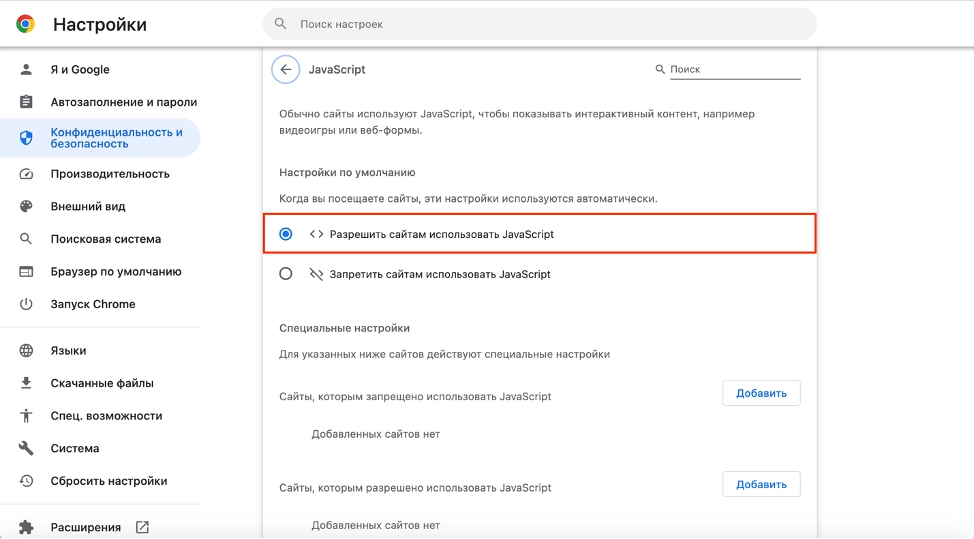Click Добавить for allowed JavaScript sites
The image size is (974, 539).
point(761,484)
